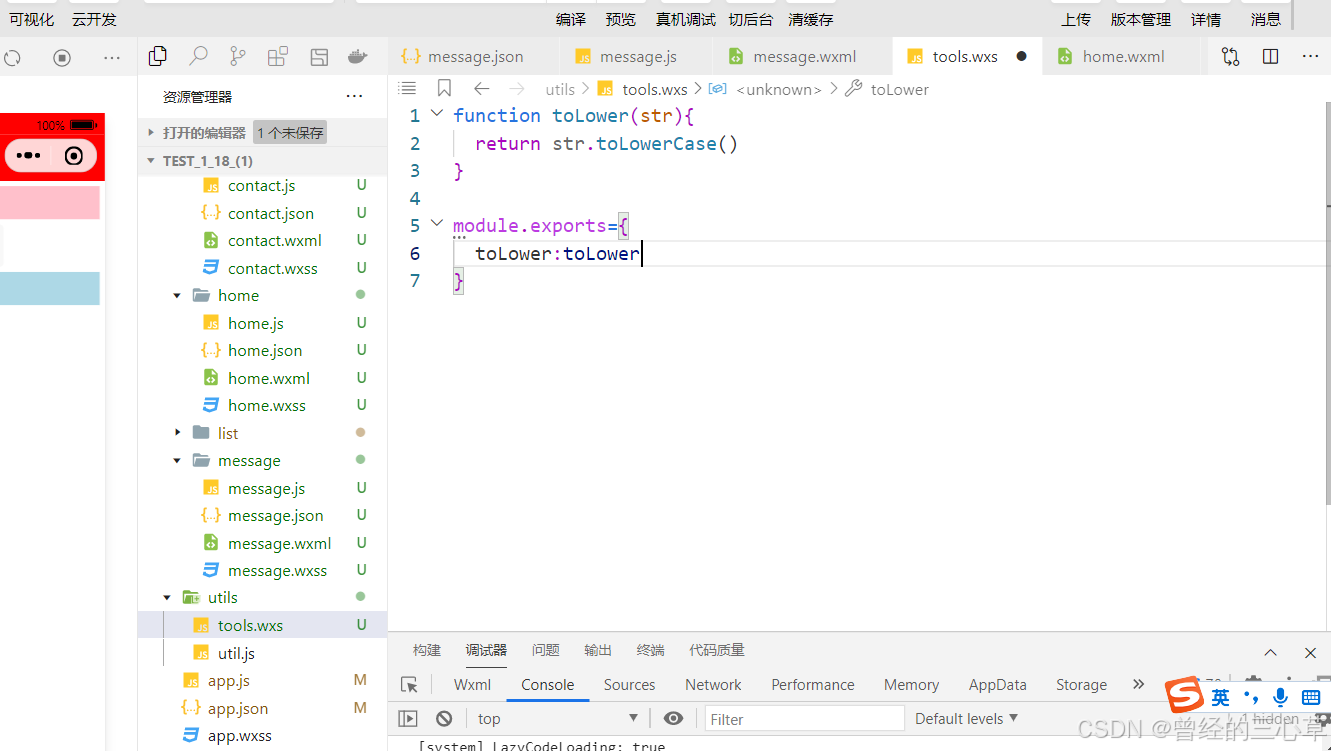The width and height of the screenshot is (1331, 751).
Task: Open the Default levels dropdown
Action: (966, 719)
